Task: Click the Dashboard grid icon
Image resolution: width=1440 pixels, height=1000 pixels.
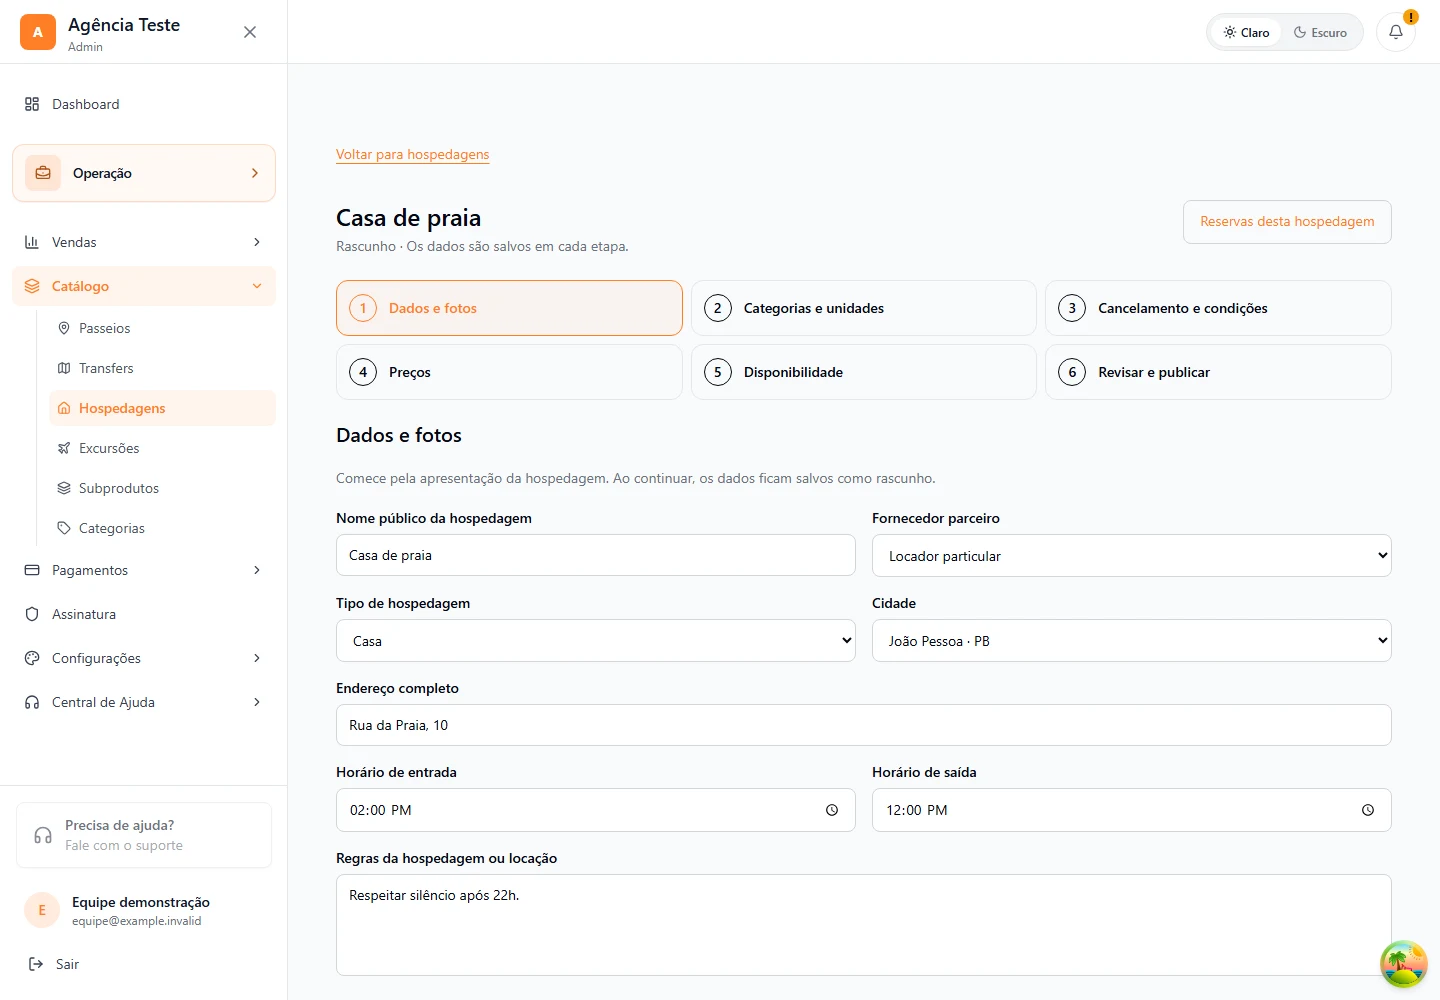Action: click(32, 104)
